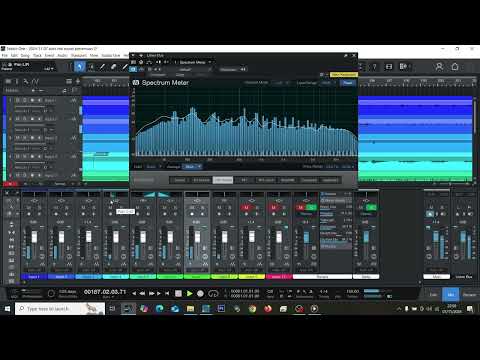Close the Spectrum Meter plugin window
The width and height of the screenshot is (480, 360).
pos(354,55)
